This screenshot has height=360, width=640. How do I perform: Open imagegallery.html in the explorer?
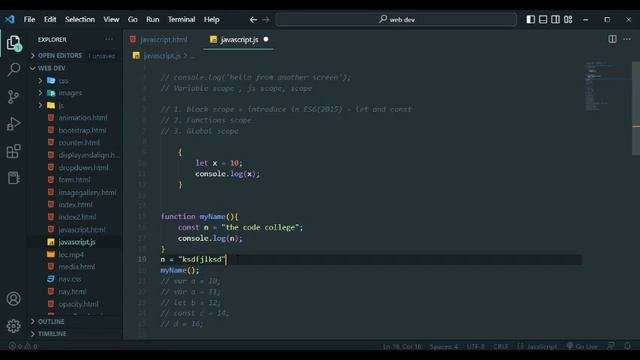[x=87, y=193]
